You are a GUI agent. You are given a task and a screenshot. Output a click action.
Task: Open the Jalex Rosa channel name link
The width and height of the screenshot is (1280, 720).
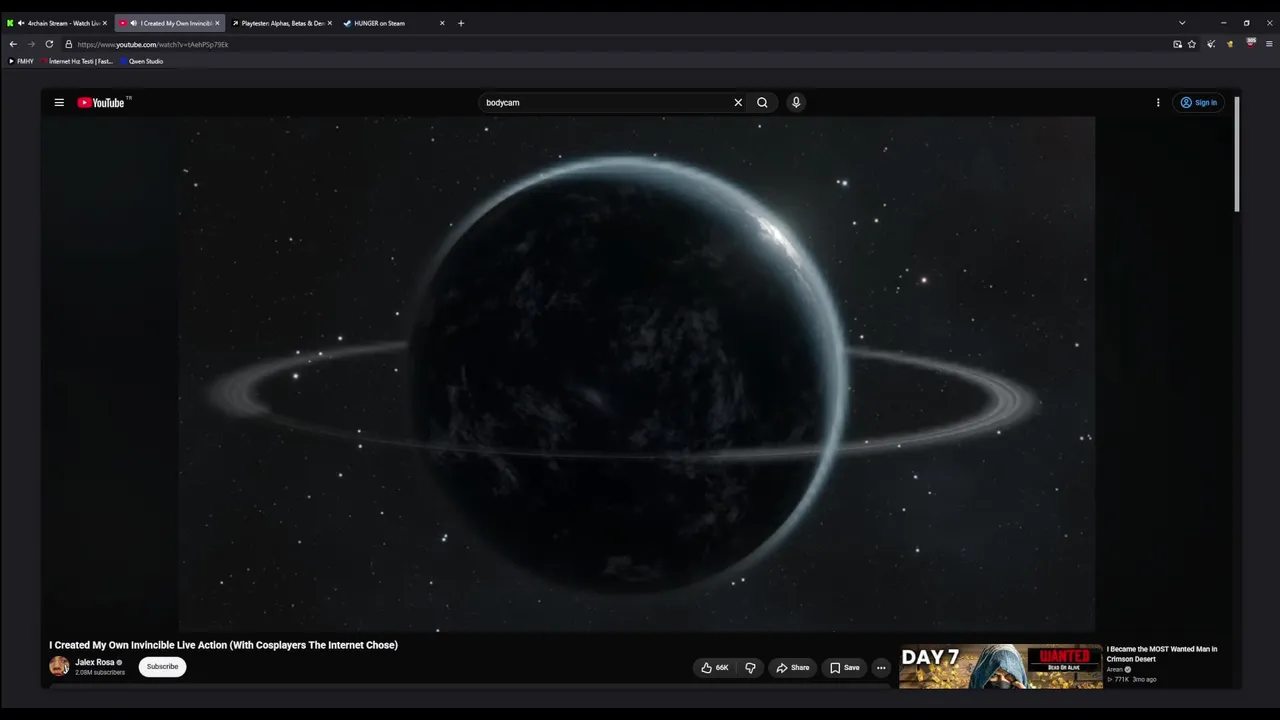point(95,662)
